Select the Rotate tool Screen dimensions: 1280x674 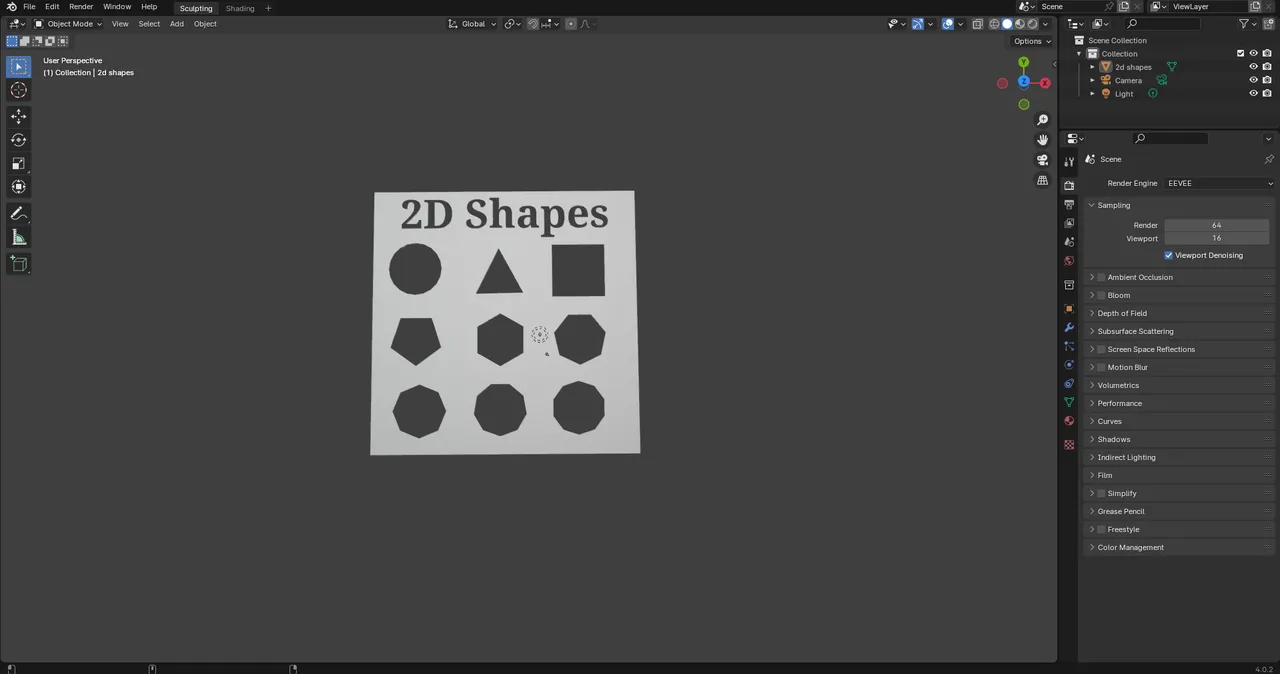18,140
